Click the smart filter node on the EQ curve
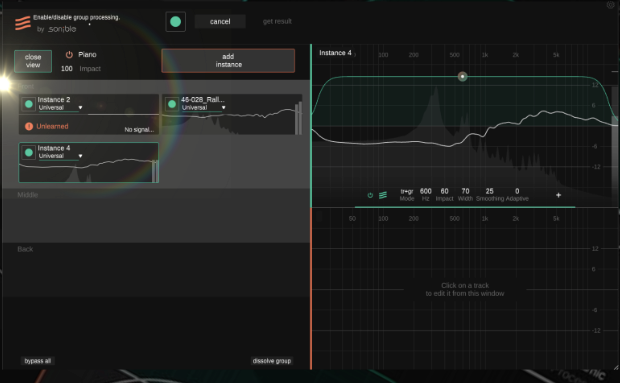 pyautogui.click(x=462, y=76)
